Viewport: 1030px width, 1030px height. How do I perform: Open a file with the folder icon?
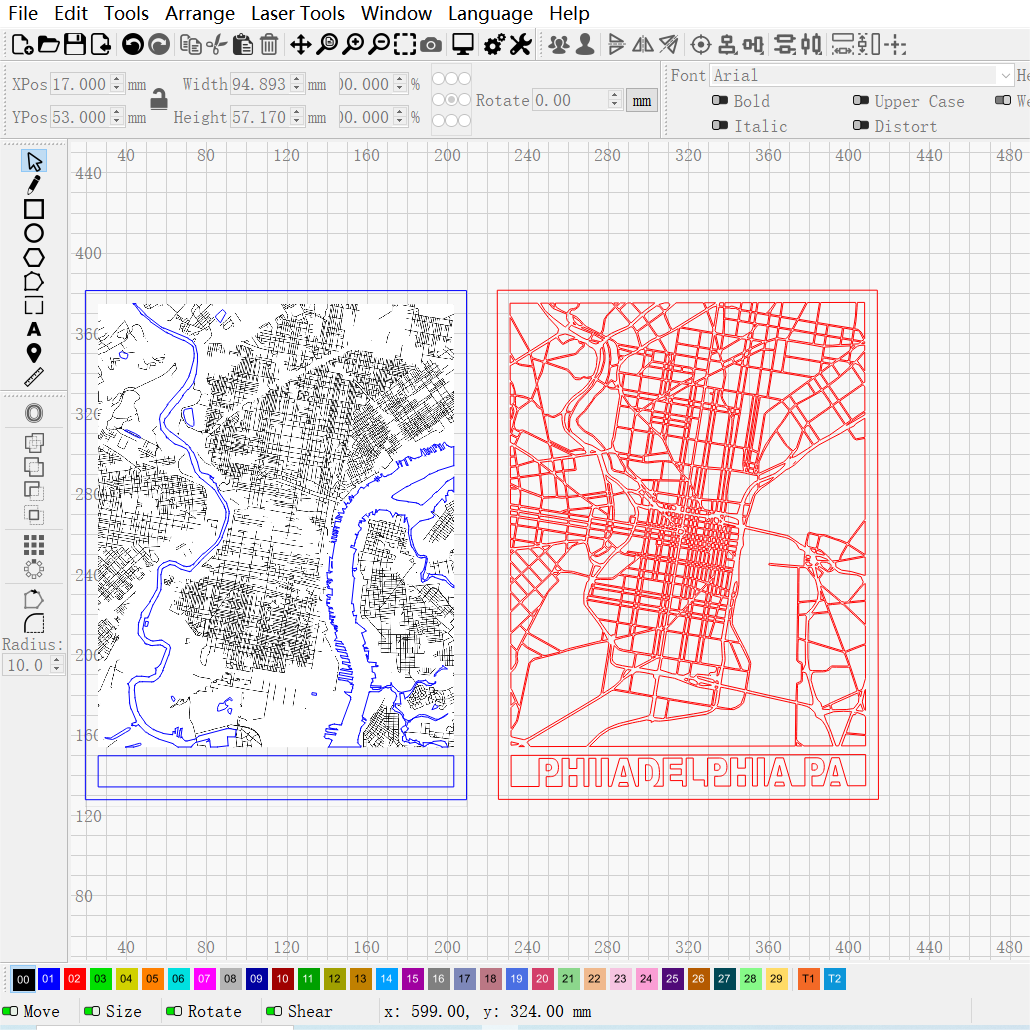[x=49, y=45]
